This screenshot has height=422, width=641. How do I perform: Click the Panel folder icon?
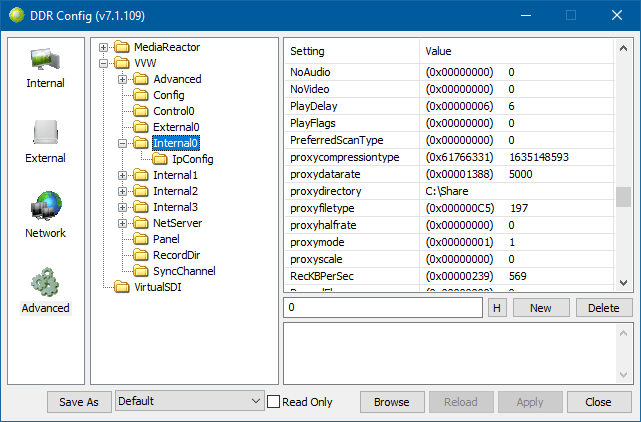[x=141, y=239]
